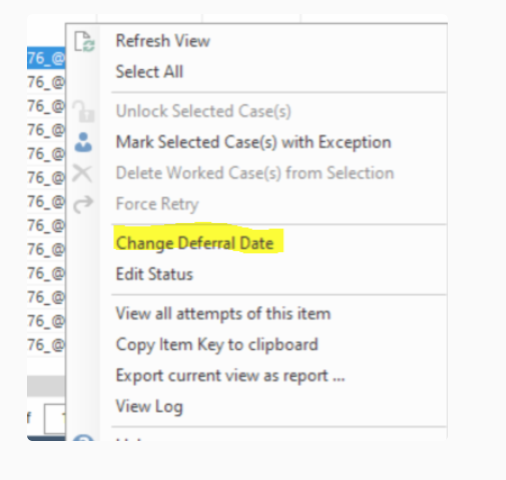Open View all attempts of this item
Viewport: 506px width, 480px height.
pos(223,314)
